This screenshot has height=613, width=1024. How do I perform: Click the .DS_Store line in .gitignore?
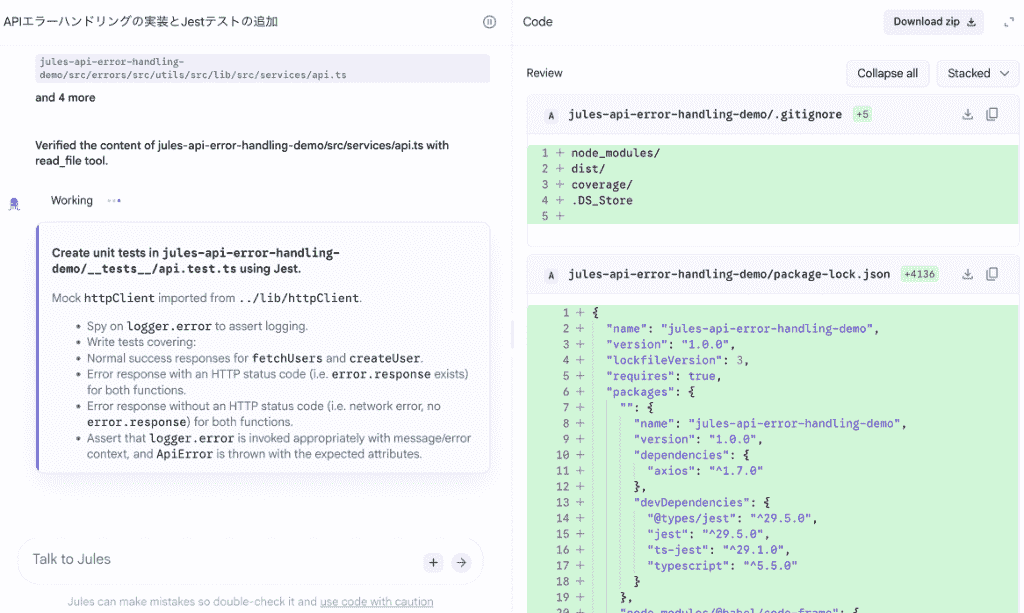(x=773, y=200)
